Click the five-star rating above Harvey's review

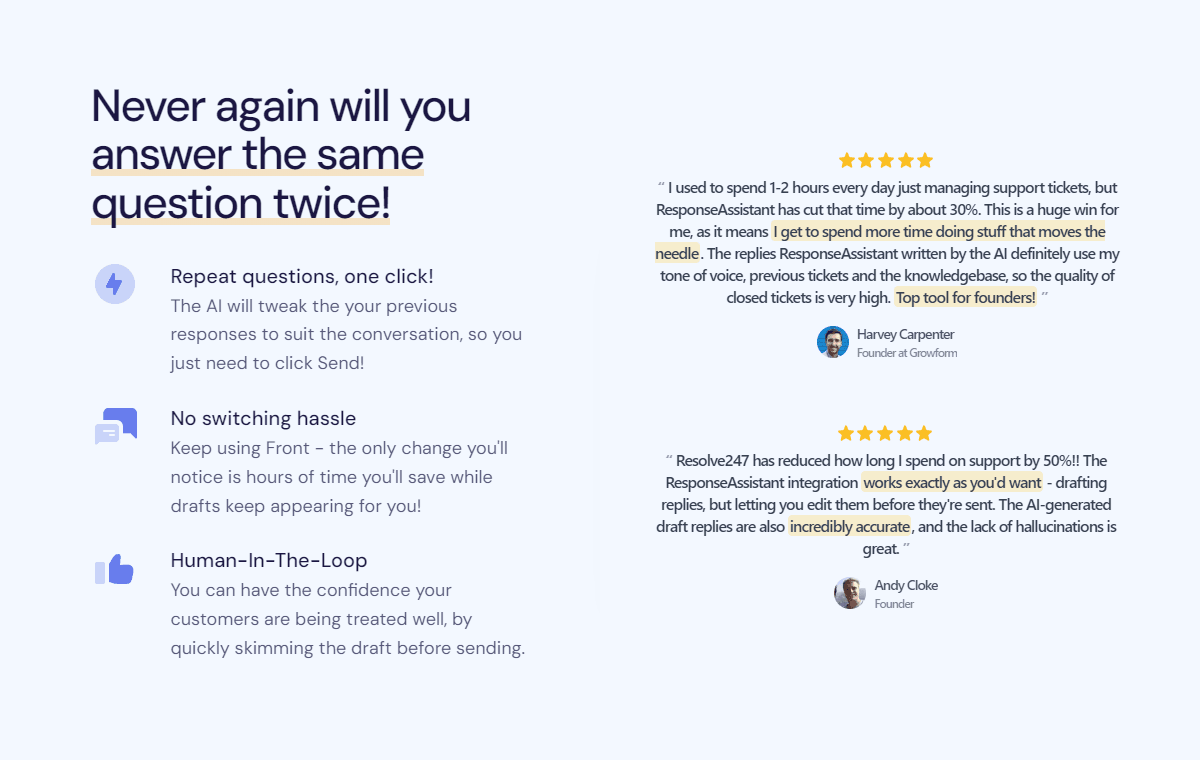(885, 160)
